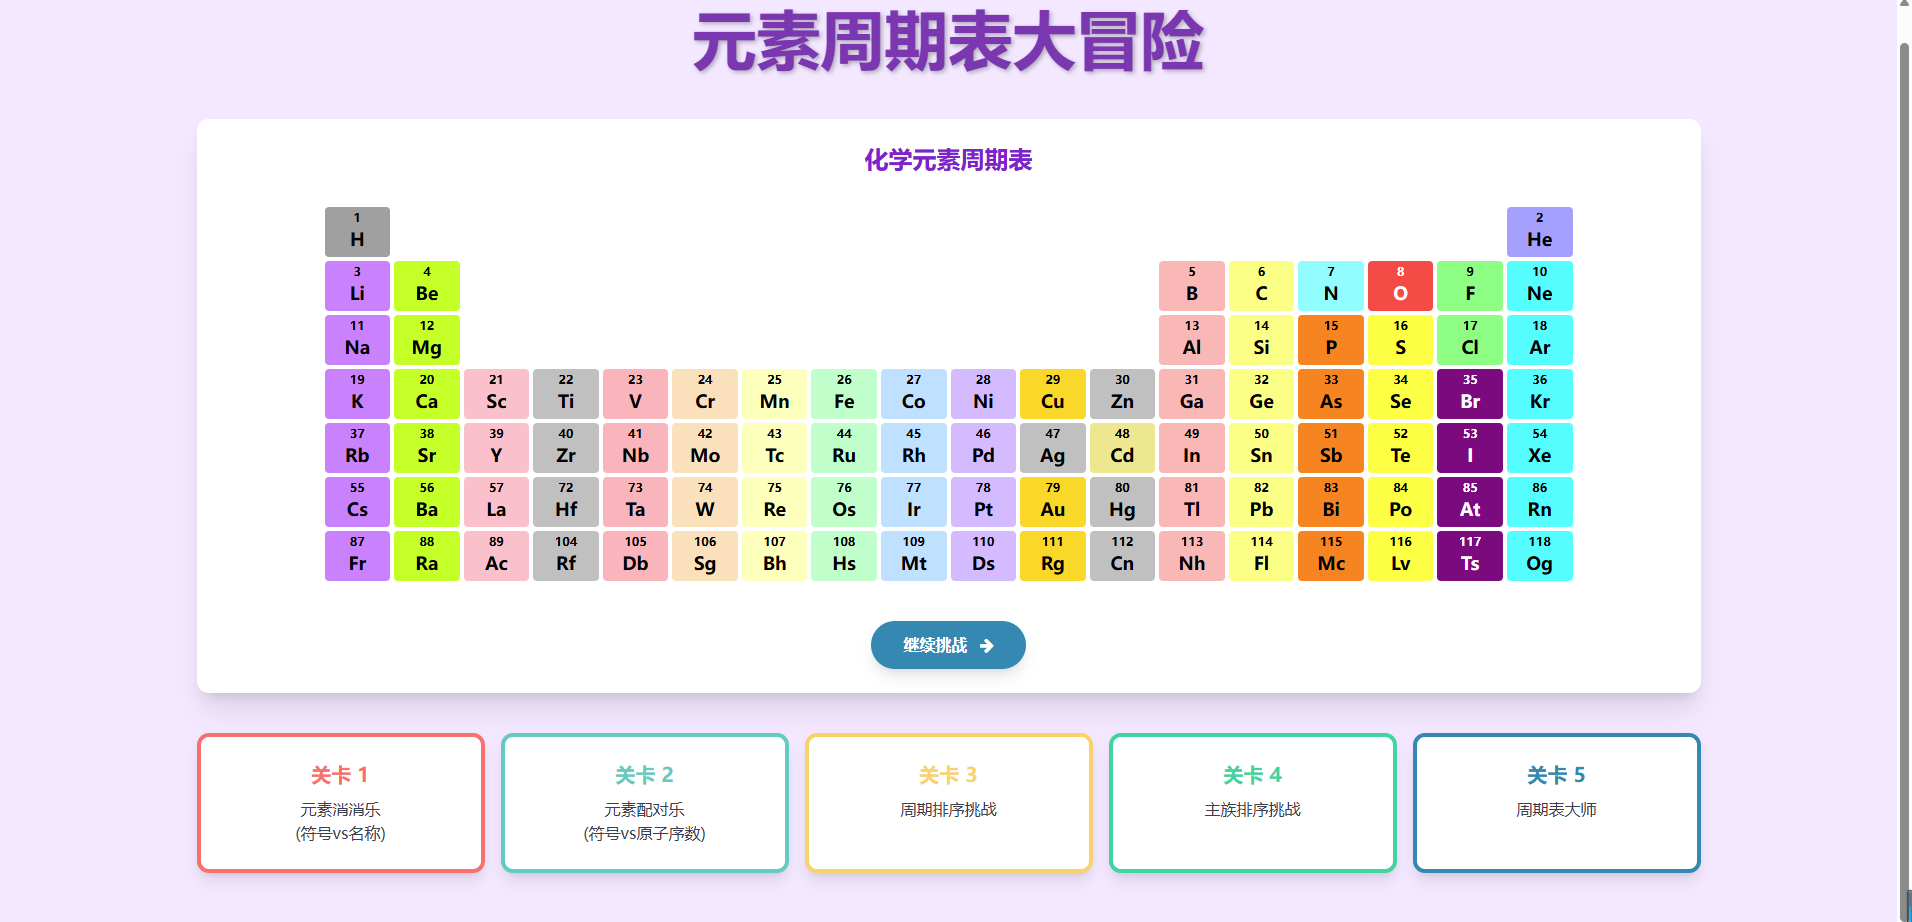Select 关卡 2 元素配对乐 level card

pyautogui.click(x=644, y=803)
